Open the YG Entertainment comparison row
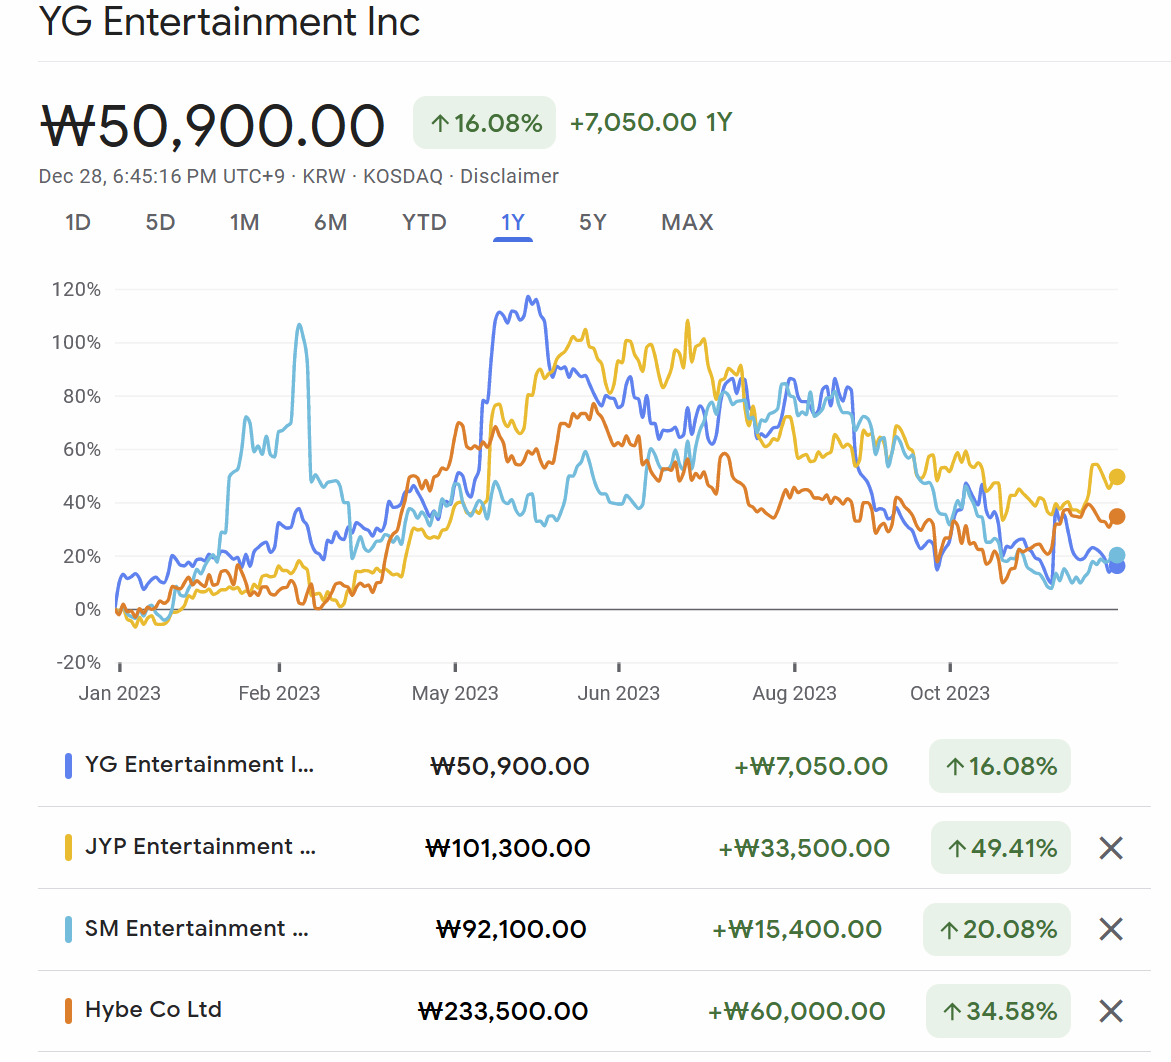The image size is (1171, 1062). pyautogui.click(x=200, y=765)
